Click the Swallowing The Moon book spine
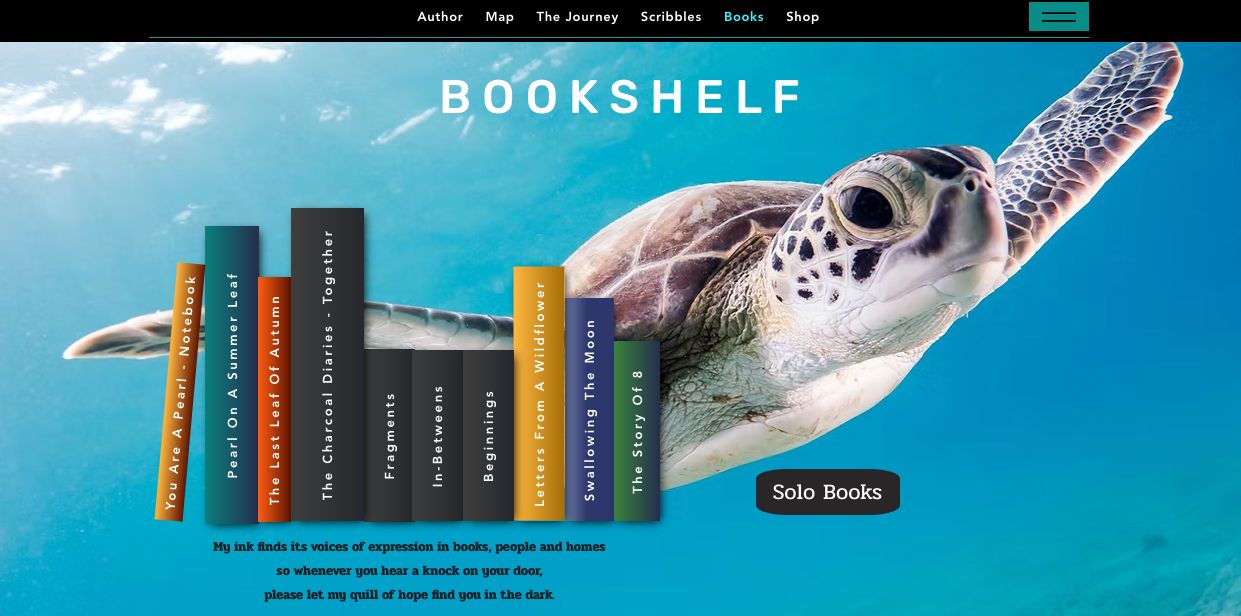 pyautogui.click(x=589, y=410)
